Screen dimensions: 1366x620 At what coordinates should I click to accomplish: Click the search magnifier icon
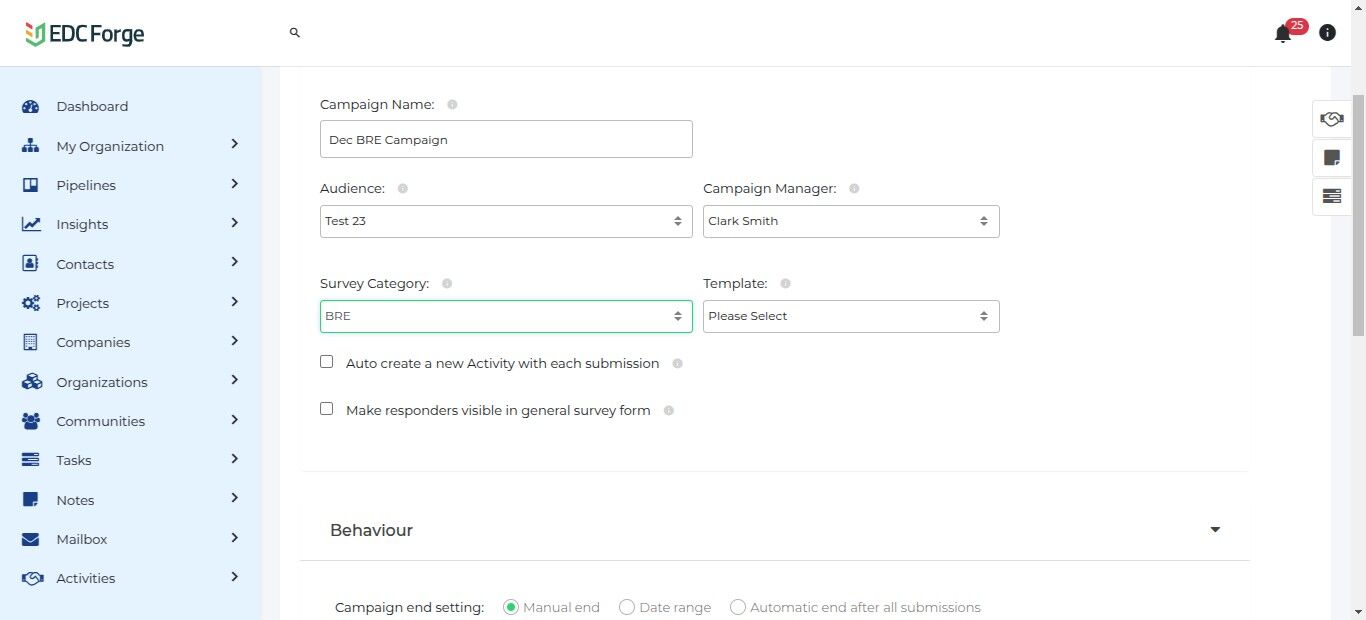295,33
